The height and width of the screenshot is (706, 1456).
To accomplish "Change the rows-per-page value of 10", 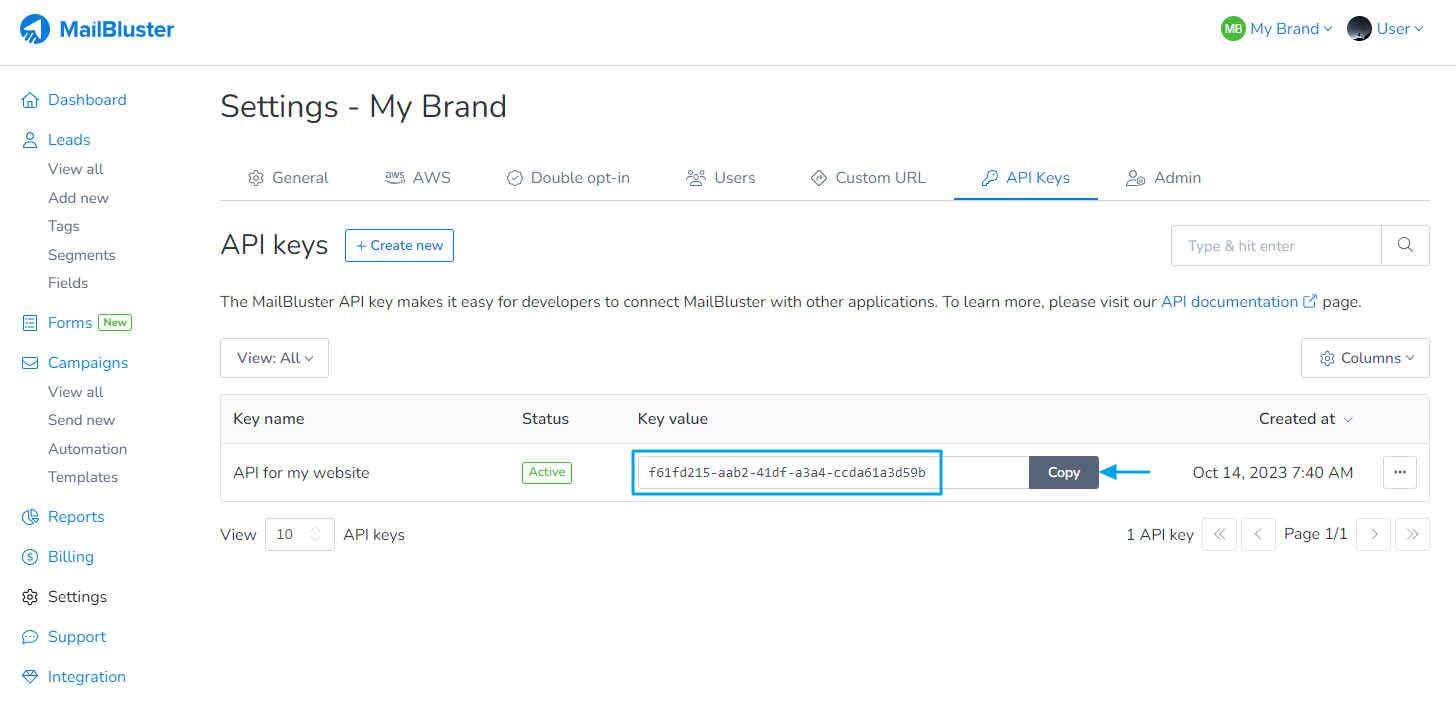I will (300, 535).
